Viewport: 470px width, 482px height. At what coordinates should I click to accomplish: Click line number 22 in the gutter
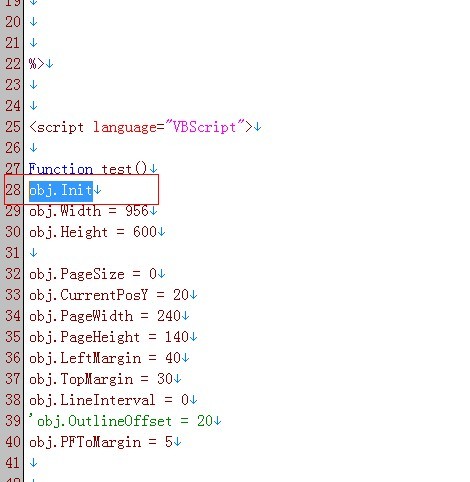(13, 64)
